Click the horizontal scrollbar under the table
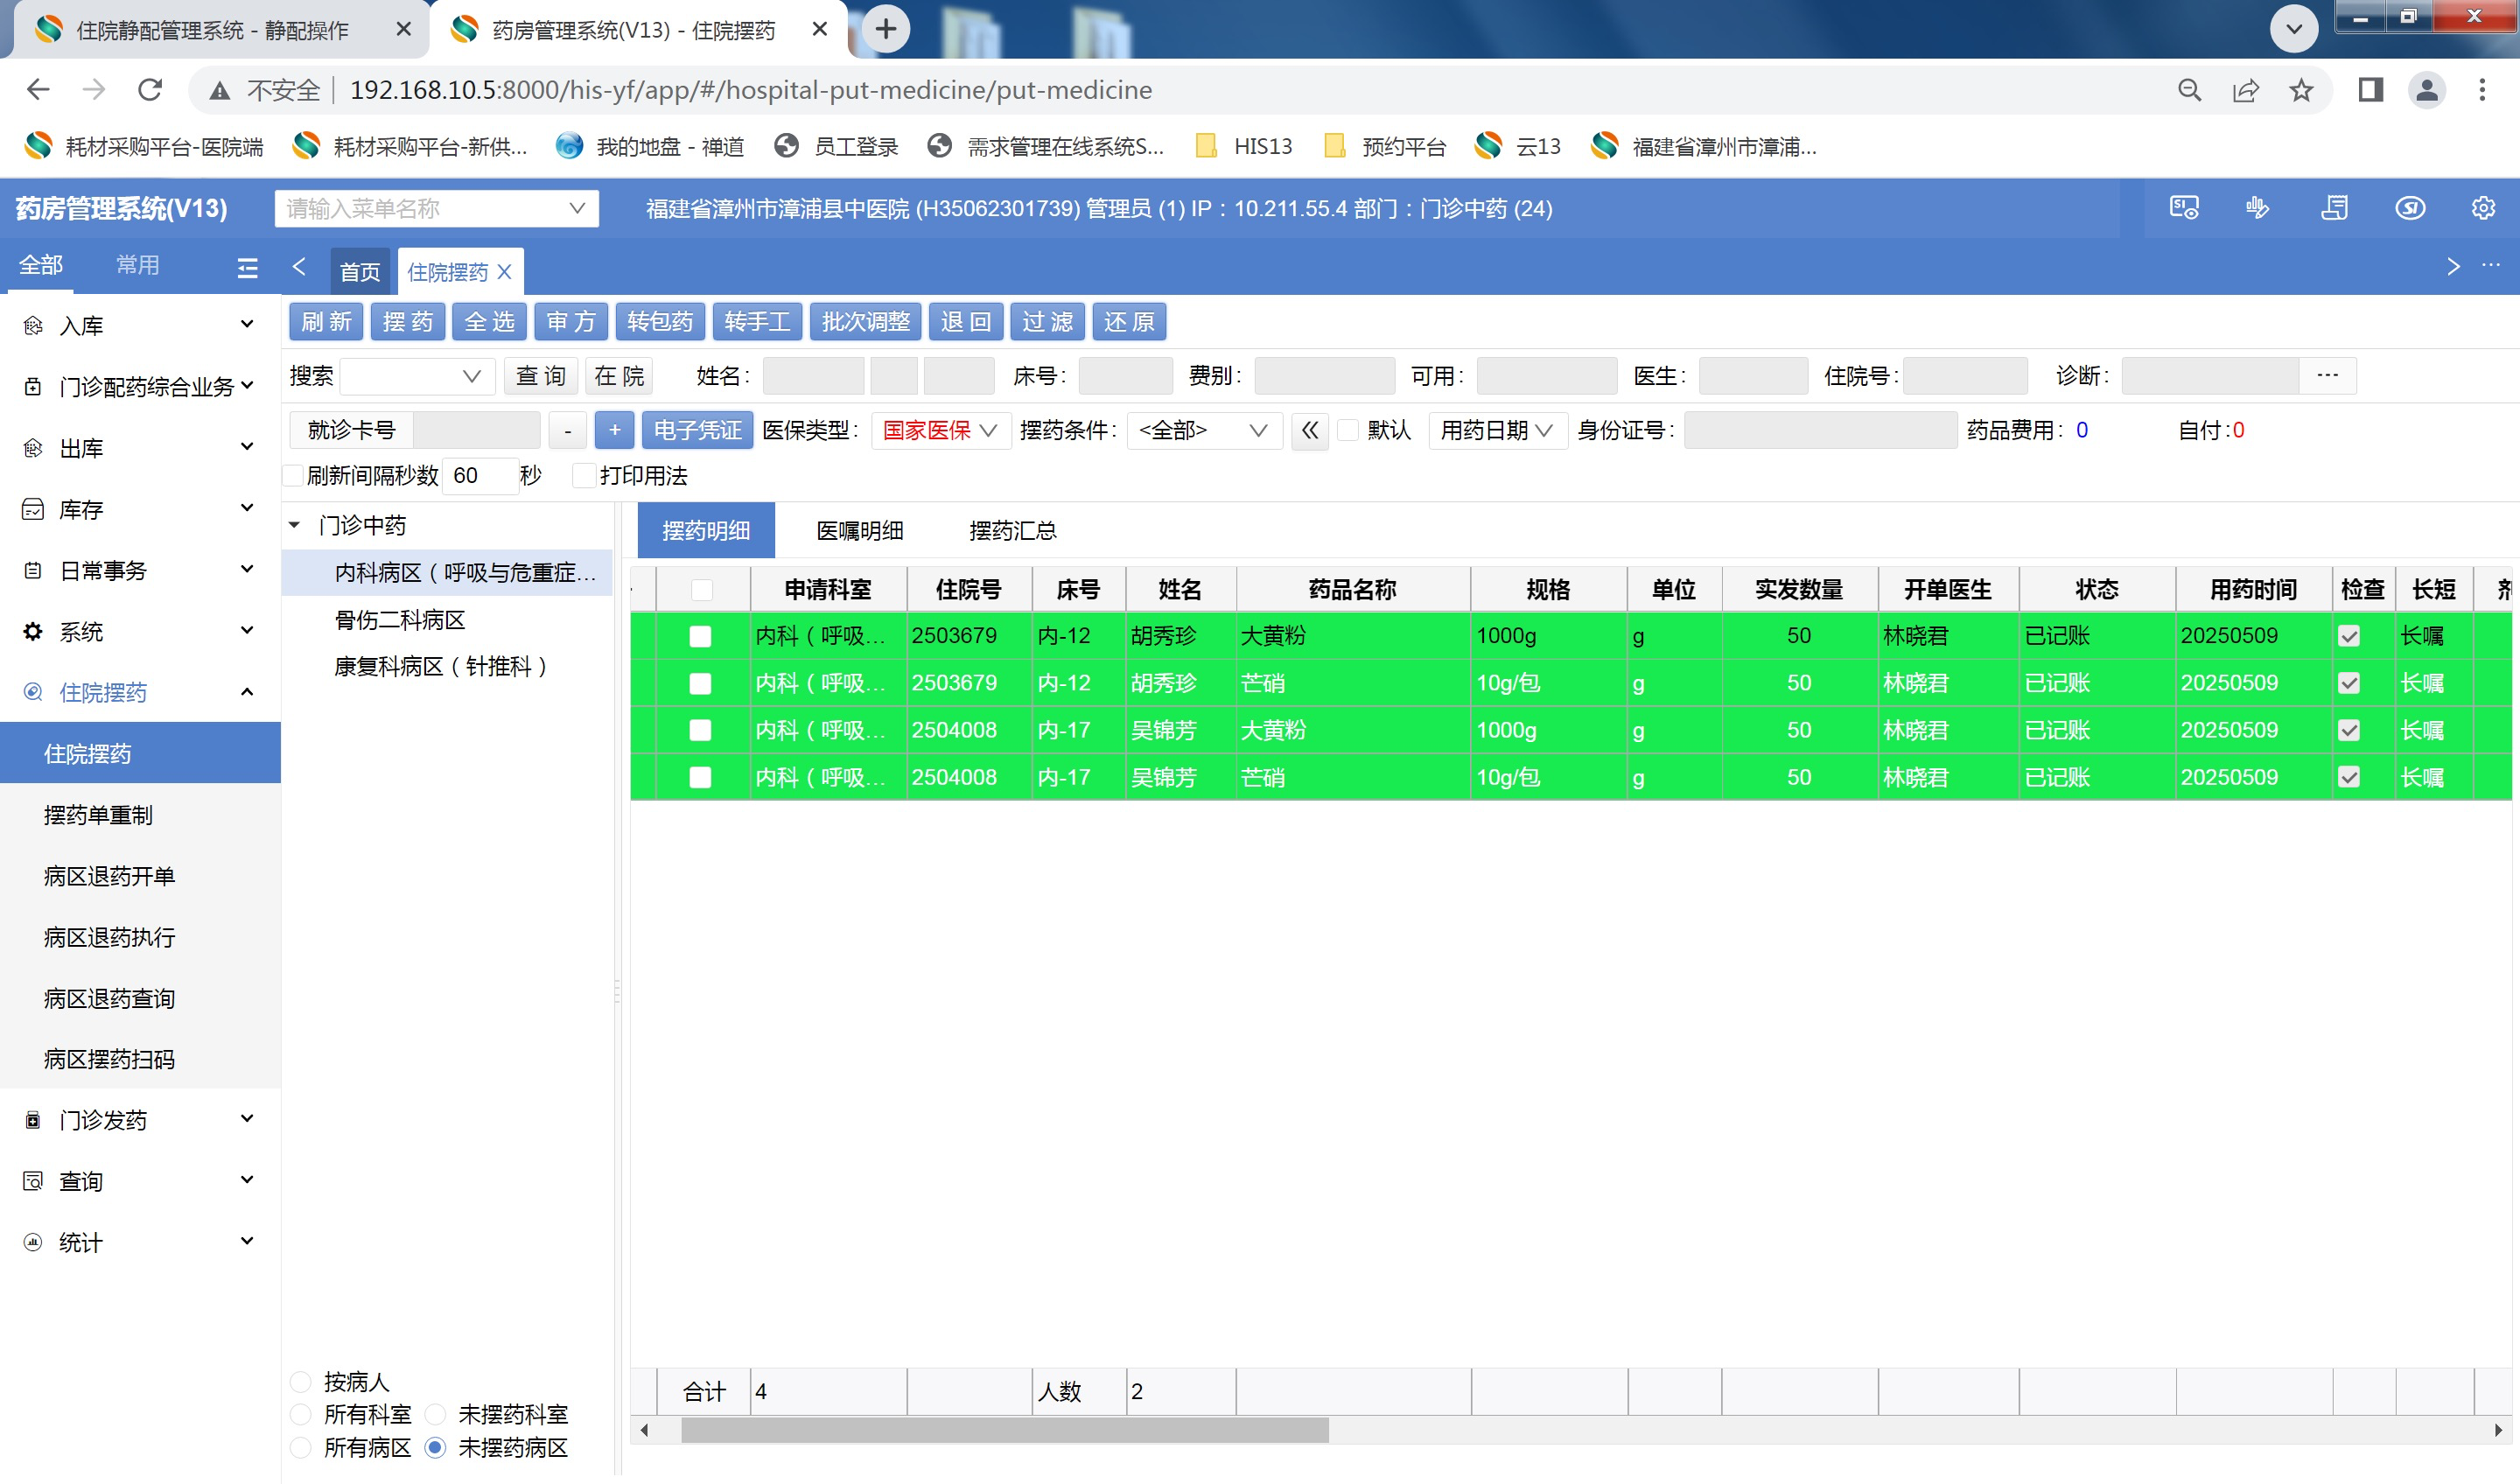The width and height of the screenshot is (2520, 1484). coord(1004,1431)
